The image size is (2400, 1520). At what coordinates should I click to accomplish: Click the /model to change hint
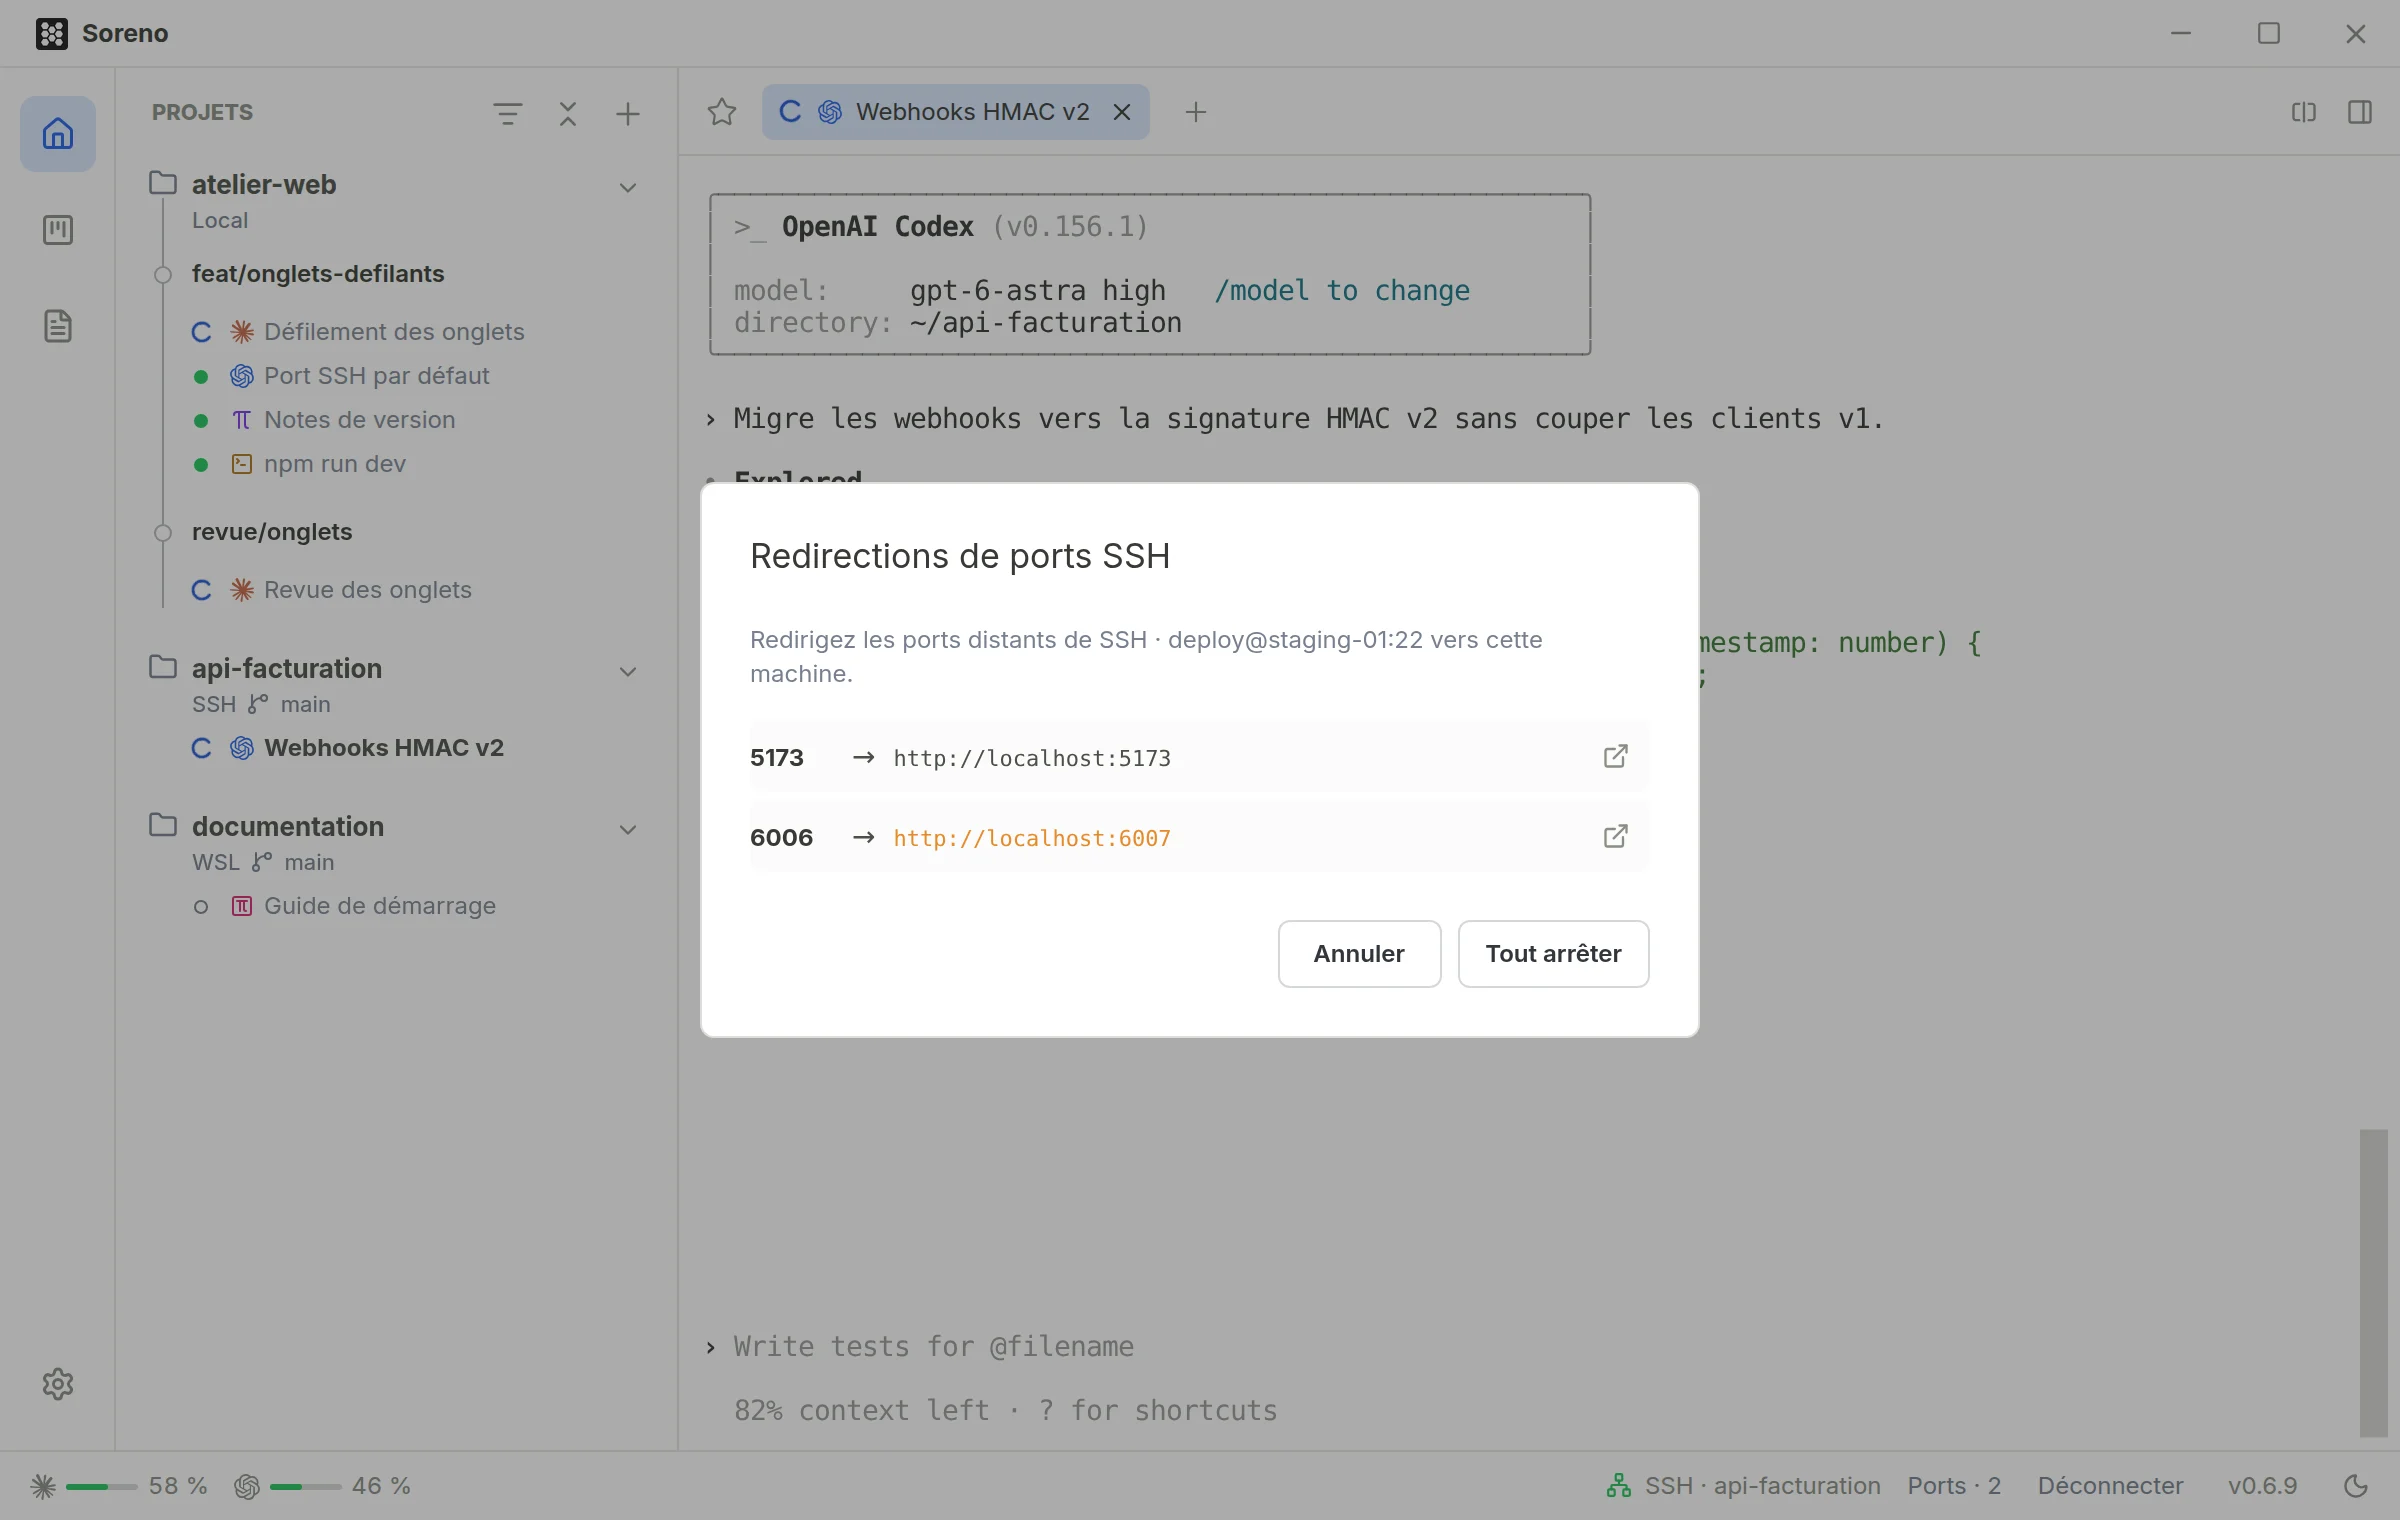(x=1341, y=290)
